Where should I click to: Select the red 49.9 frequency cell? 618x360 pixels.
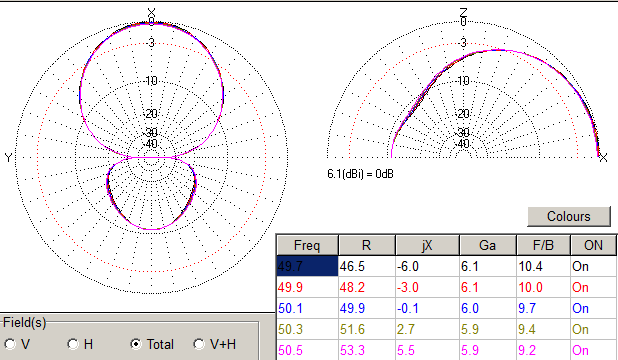pyautogui.click(x=307, y=287)
